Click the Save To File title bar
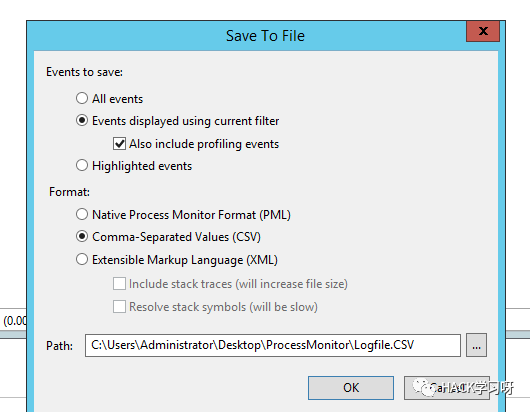The width and height of the screenshot is (530, 412). coord(265,36)
